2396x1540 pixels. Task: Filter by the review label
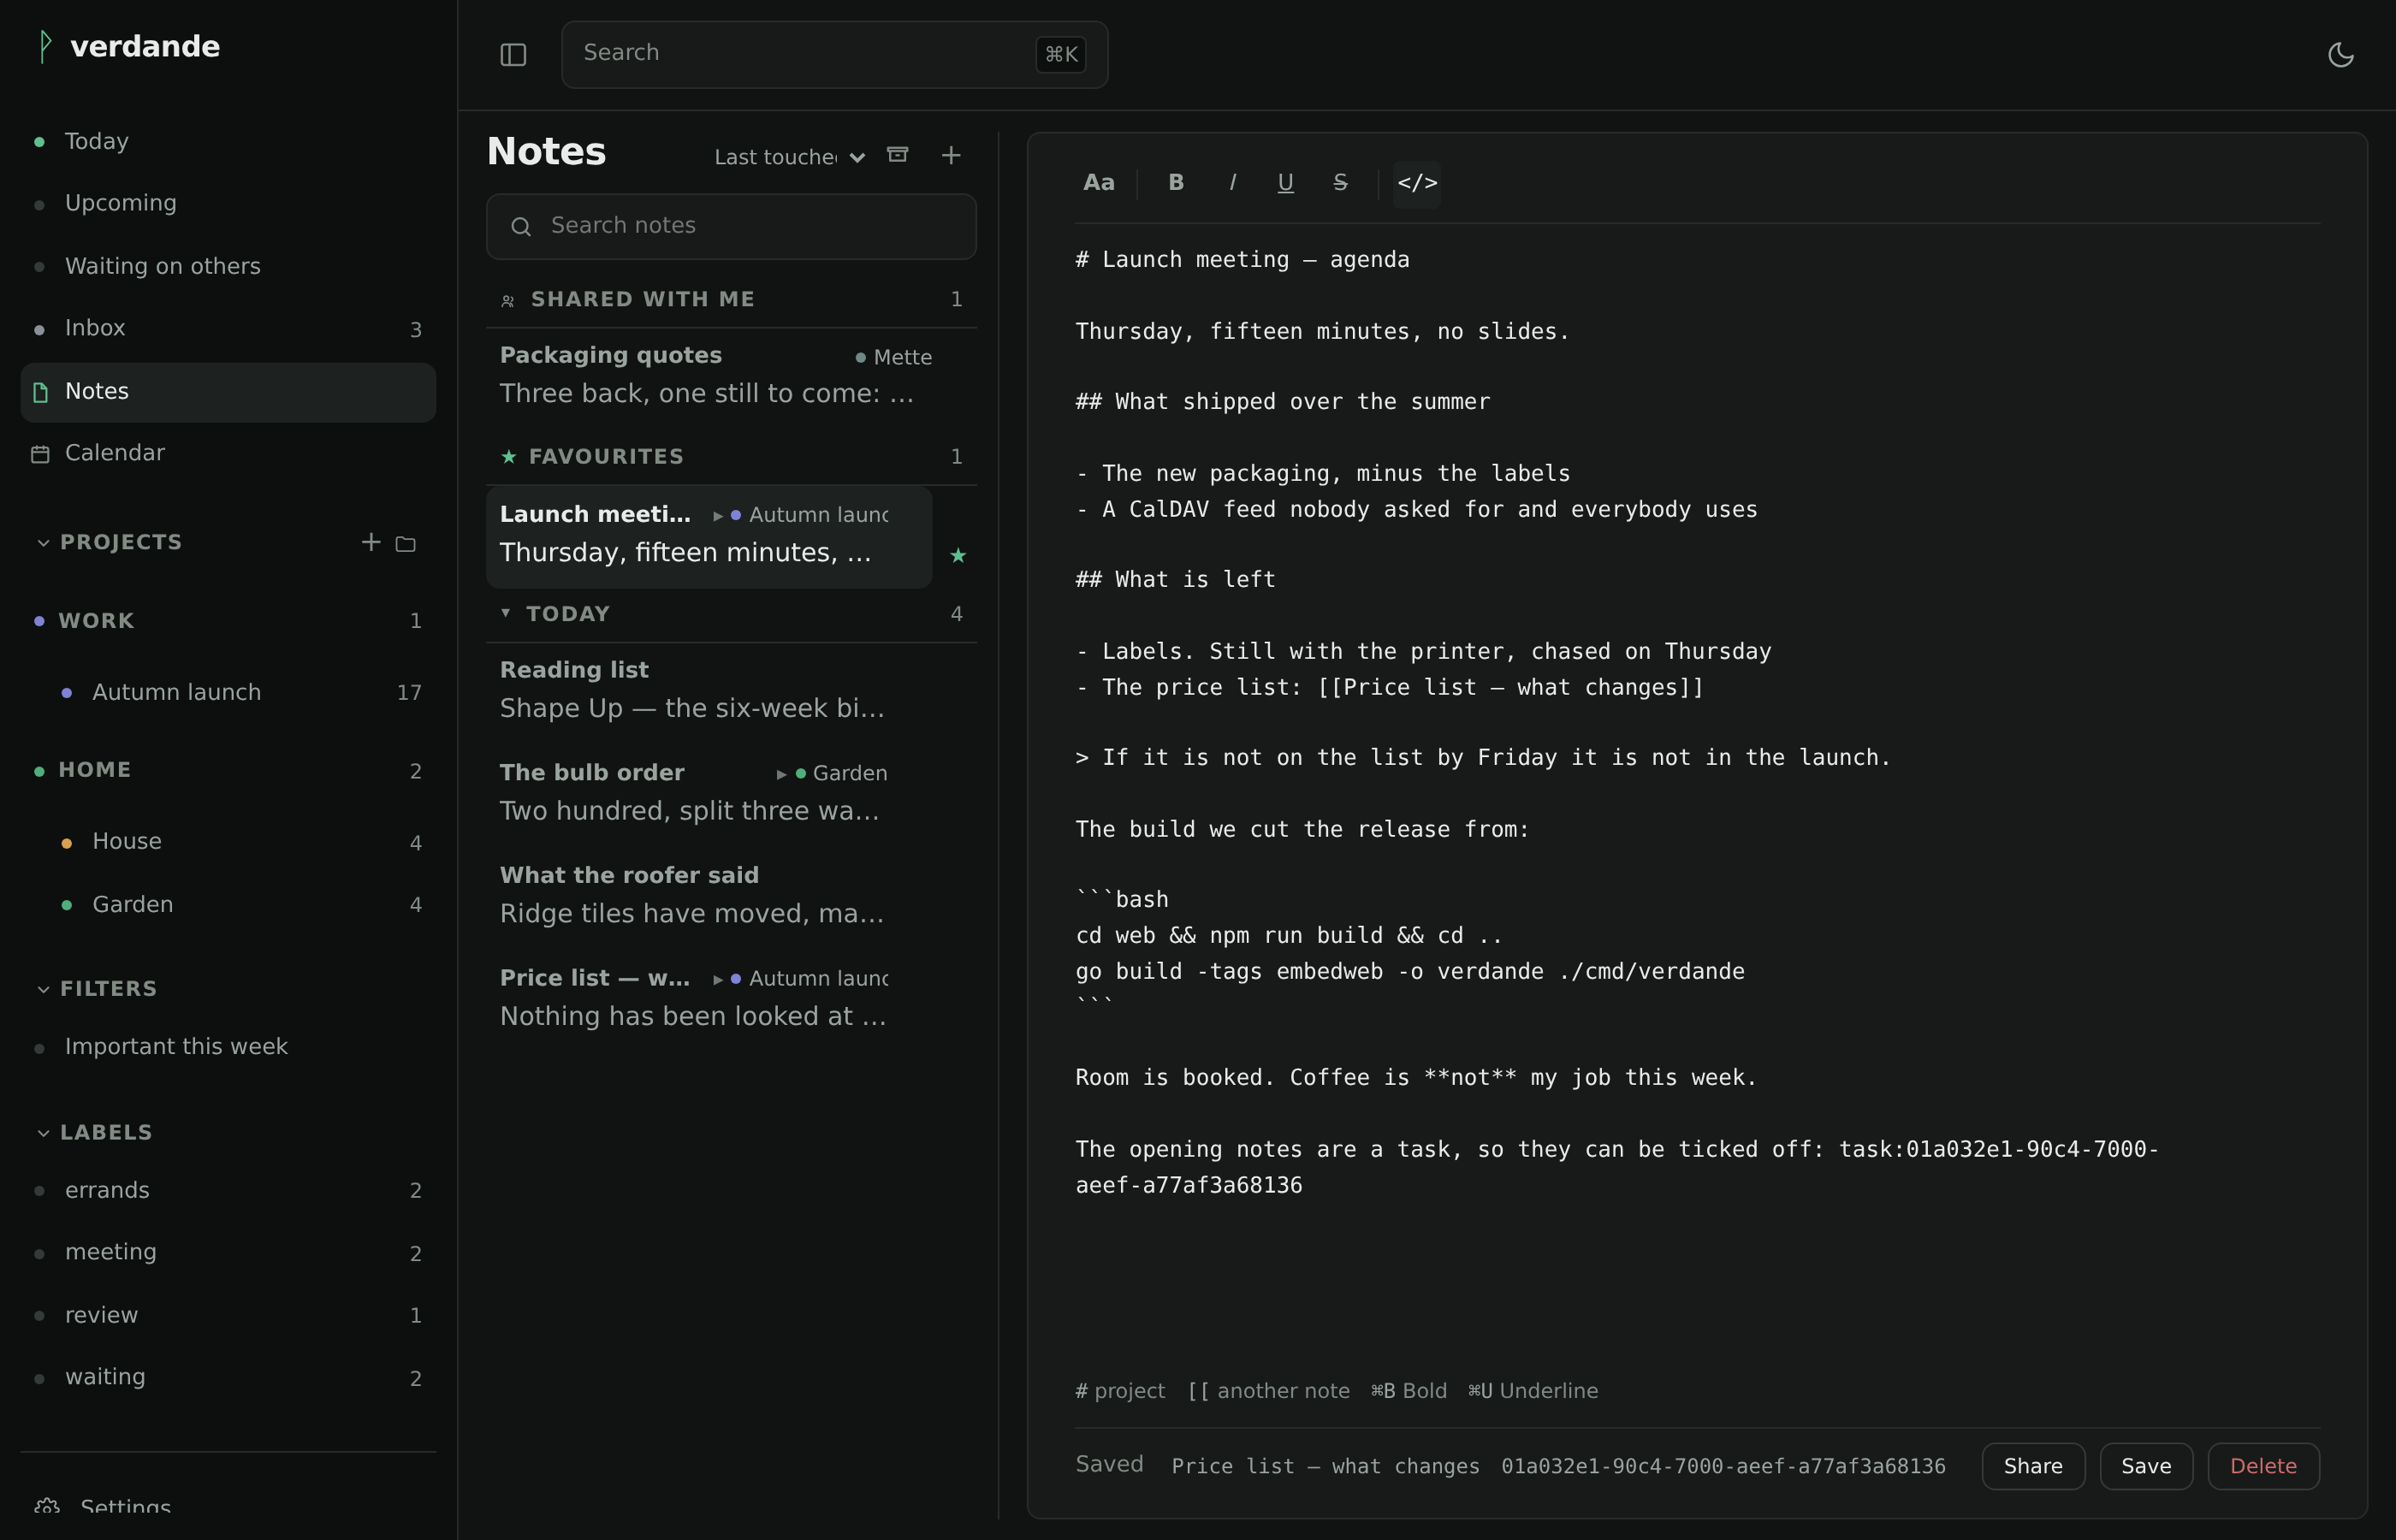pos(228,1315)
